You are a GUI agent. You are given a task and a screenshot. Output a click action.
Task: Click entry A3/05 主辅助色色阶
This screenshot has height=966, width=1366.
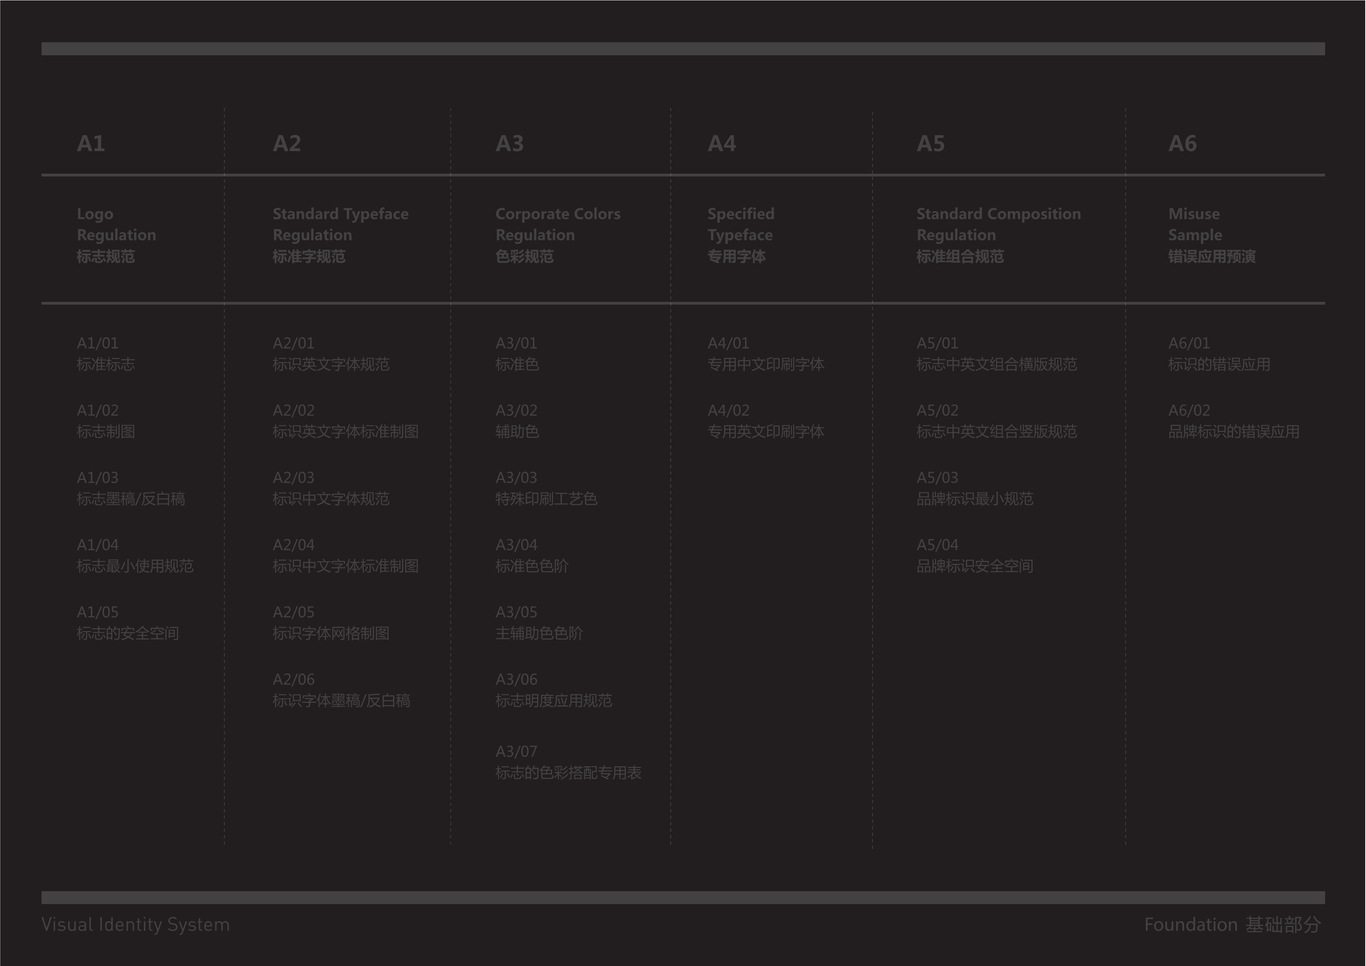coord(540,622)
